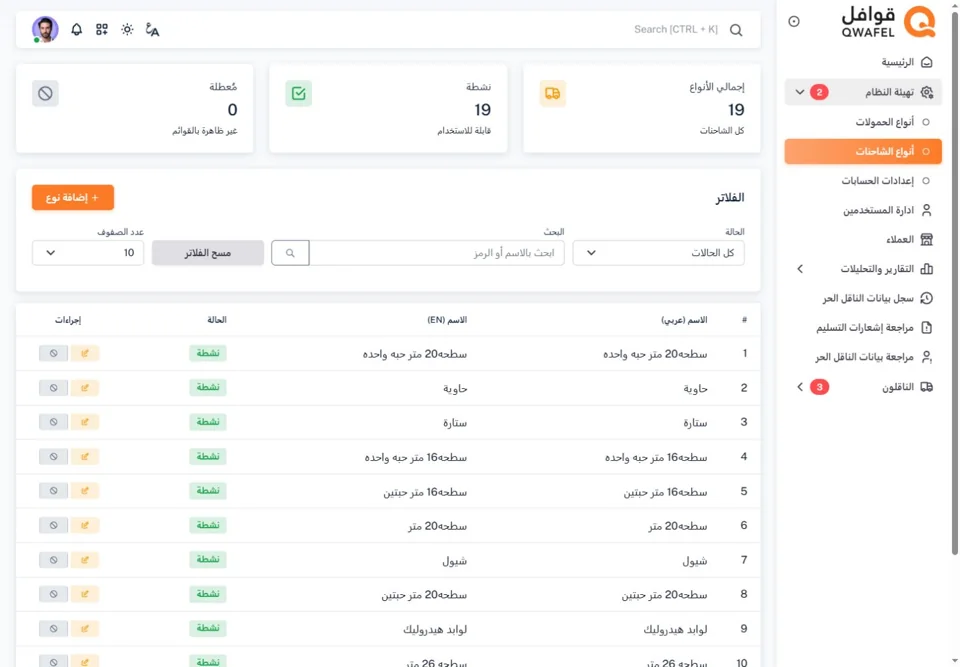960x667 pixels.
Task: Edit the لوابد هيدروليك row
Action: [84, 628]
